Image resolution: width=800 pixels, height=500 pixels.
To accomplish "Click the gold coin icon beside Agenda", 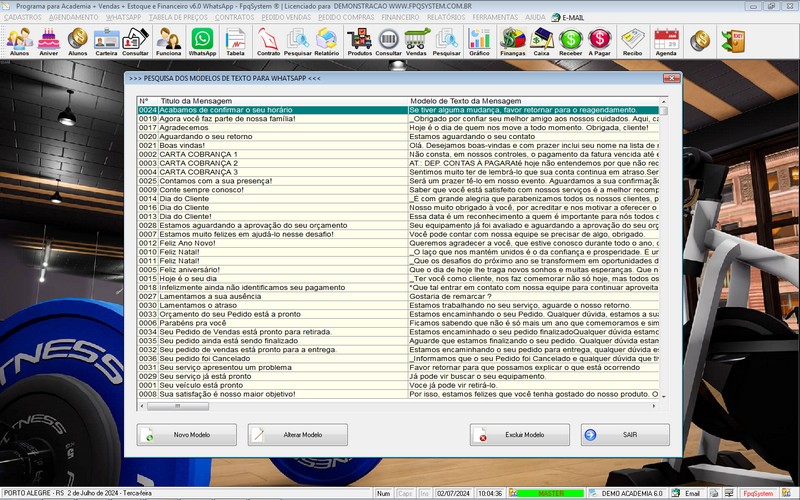I will coord(700,40).
